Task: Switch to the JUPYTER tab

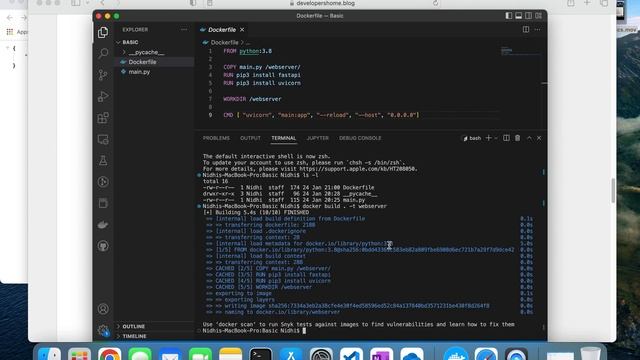Action: pos(318,138)
